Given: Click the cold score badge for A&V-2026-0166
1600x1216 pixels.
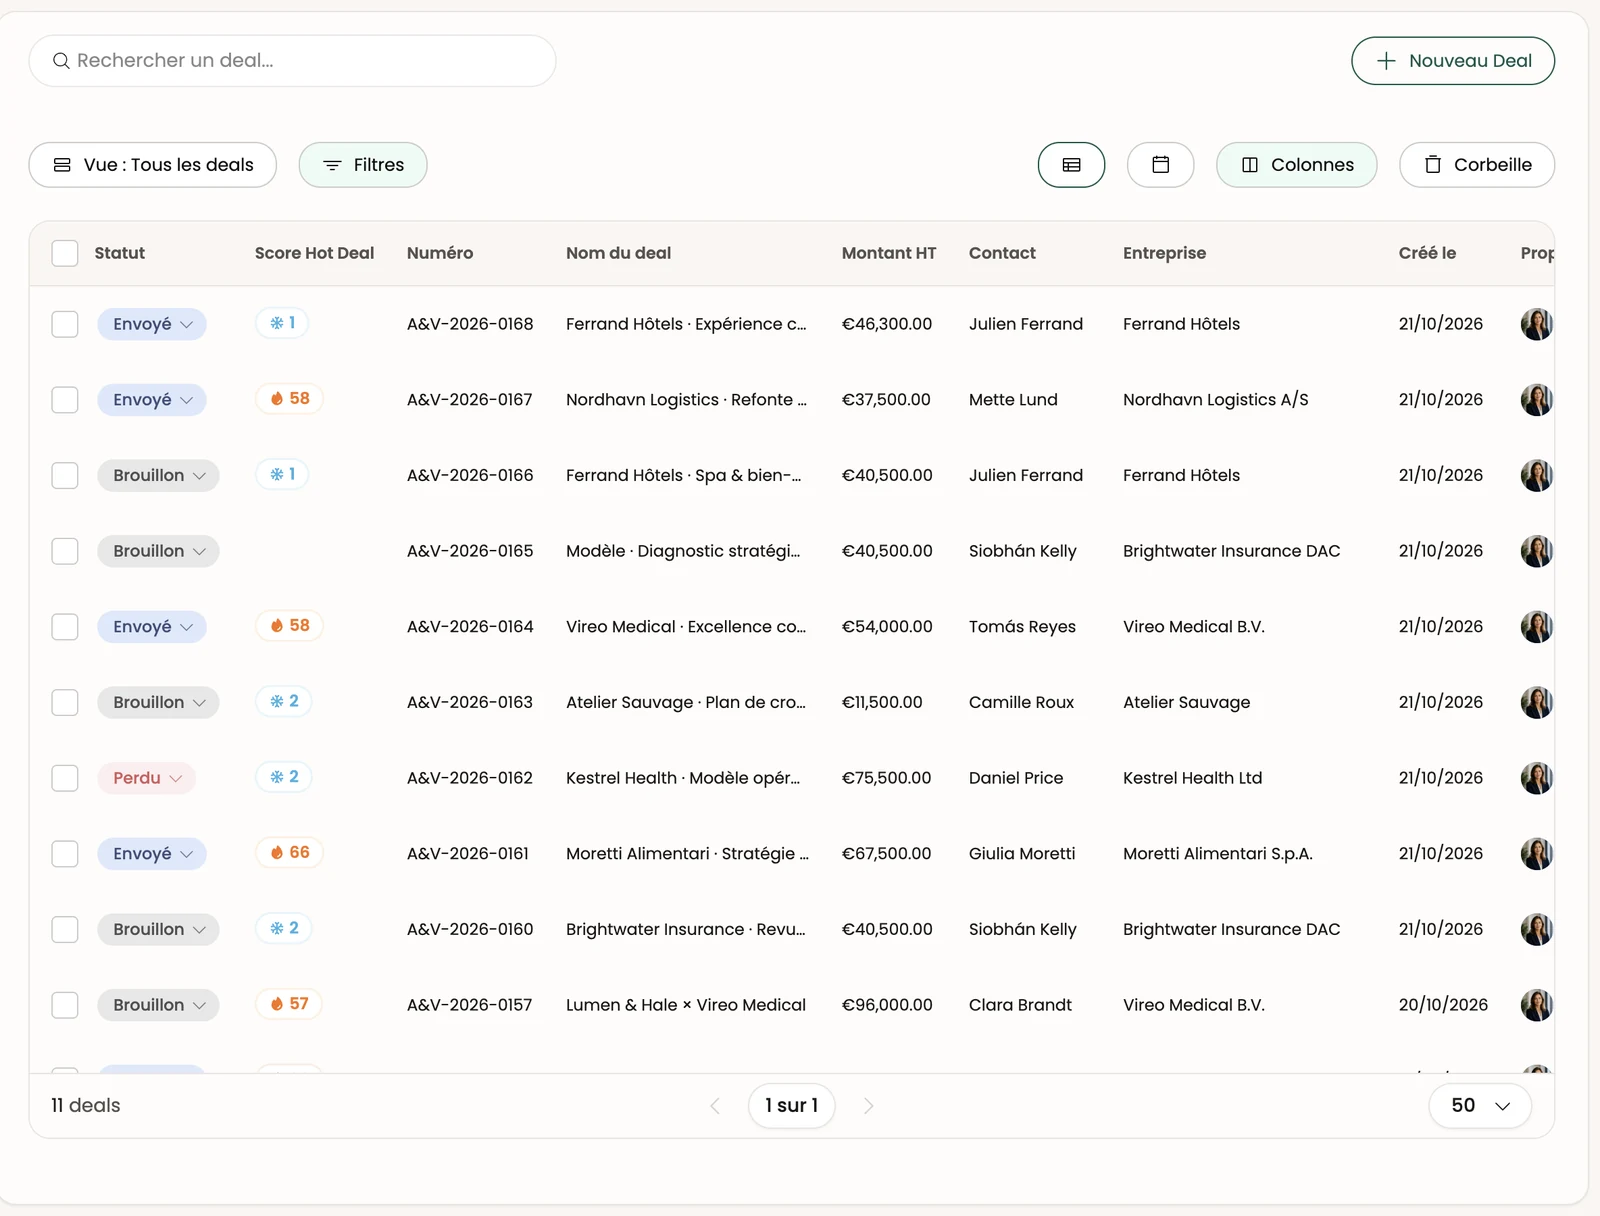Looking at the screenshot, I should tap(282, 474).
